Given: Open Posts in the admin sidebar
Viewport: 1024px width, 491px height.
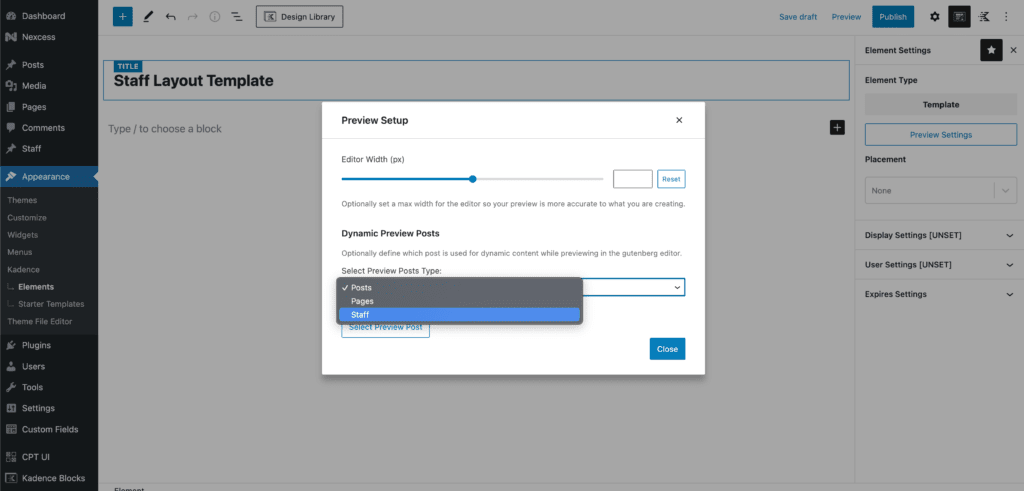Looking at the screenshot, I should click(49, 65).
